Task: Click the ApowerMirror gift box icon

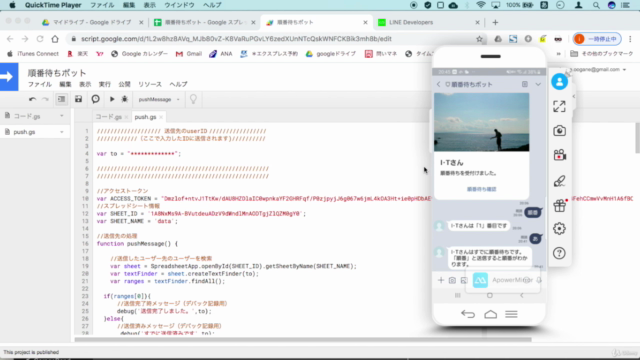Action: tap(559, 205)
